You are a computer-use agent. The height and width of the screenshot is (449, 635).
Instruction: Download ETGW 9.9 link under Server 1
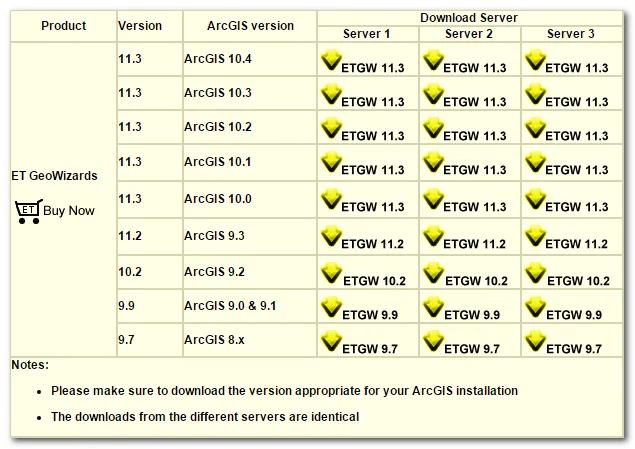click(369, 315)
